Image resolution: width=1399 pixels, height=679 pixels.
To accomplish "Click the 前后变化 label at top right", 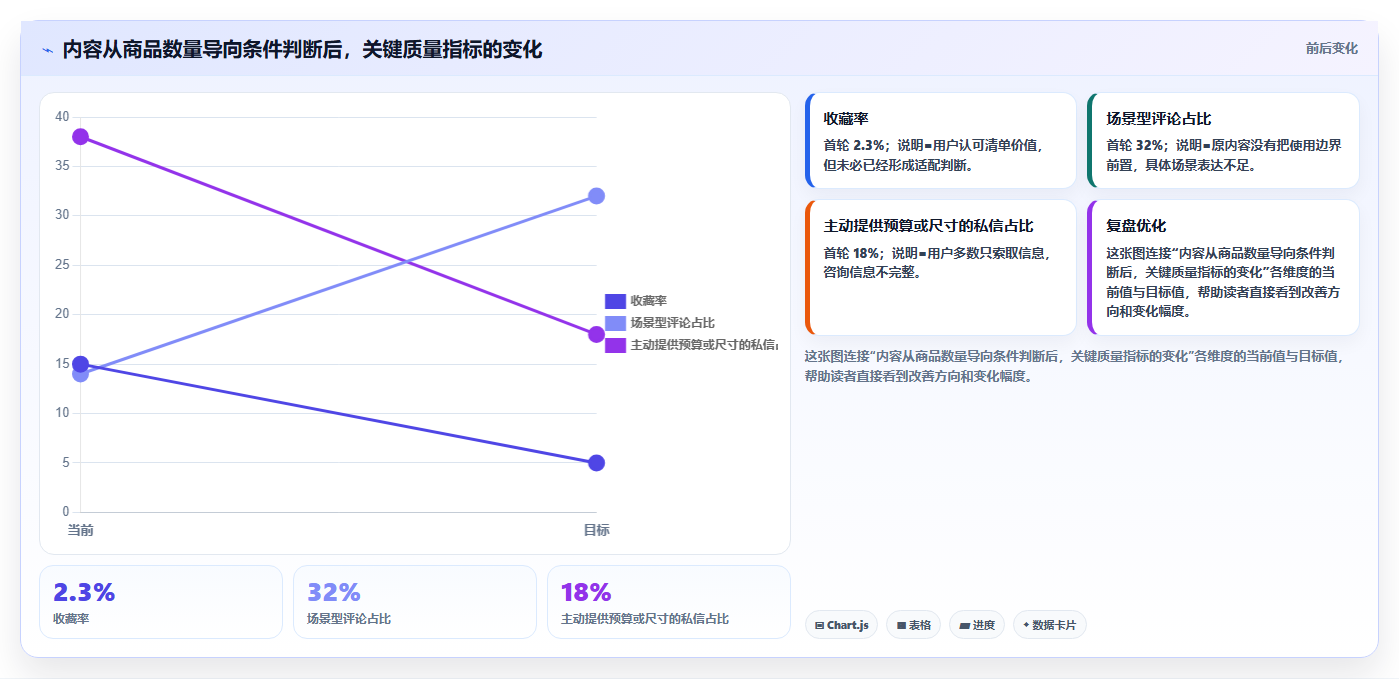I will click(1331, 48).
